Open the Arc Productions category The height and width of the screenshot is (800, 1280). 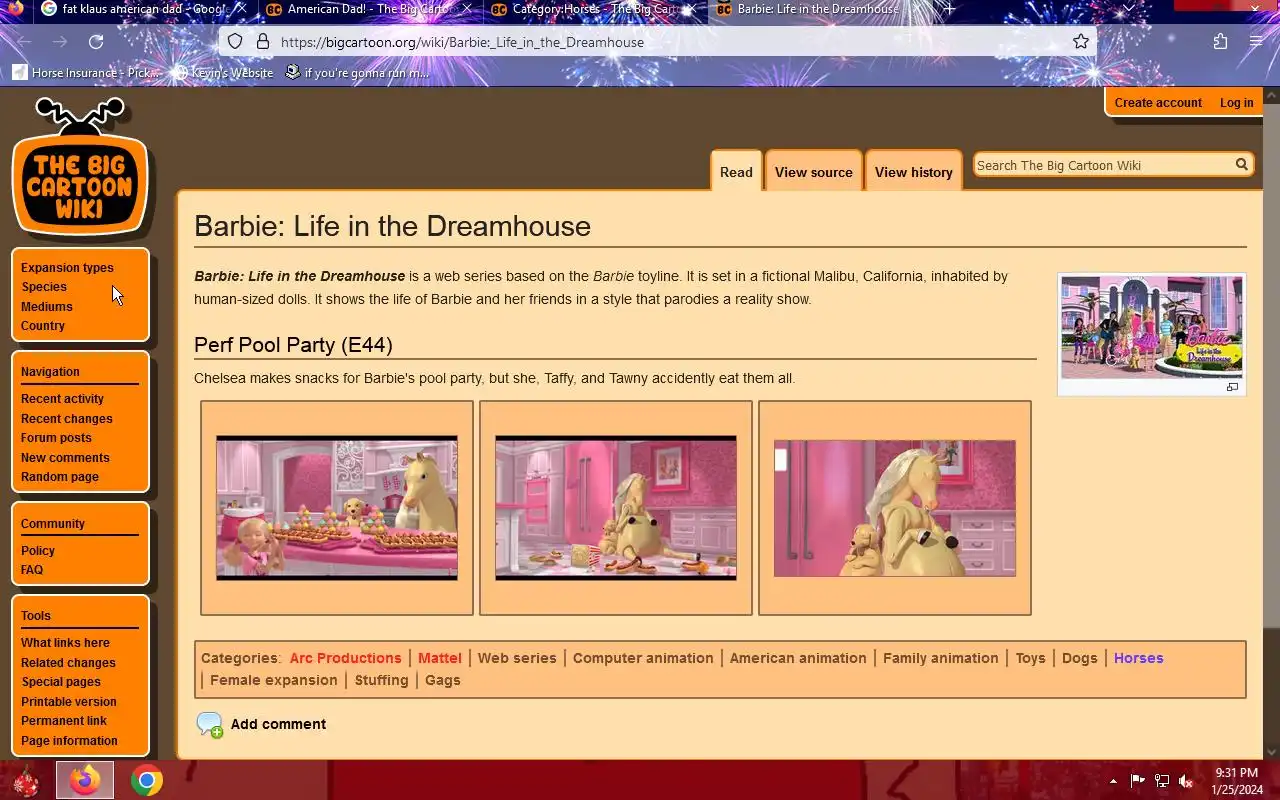(345, 658)
